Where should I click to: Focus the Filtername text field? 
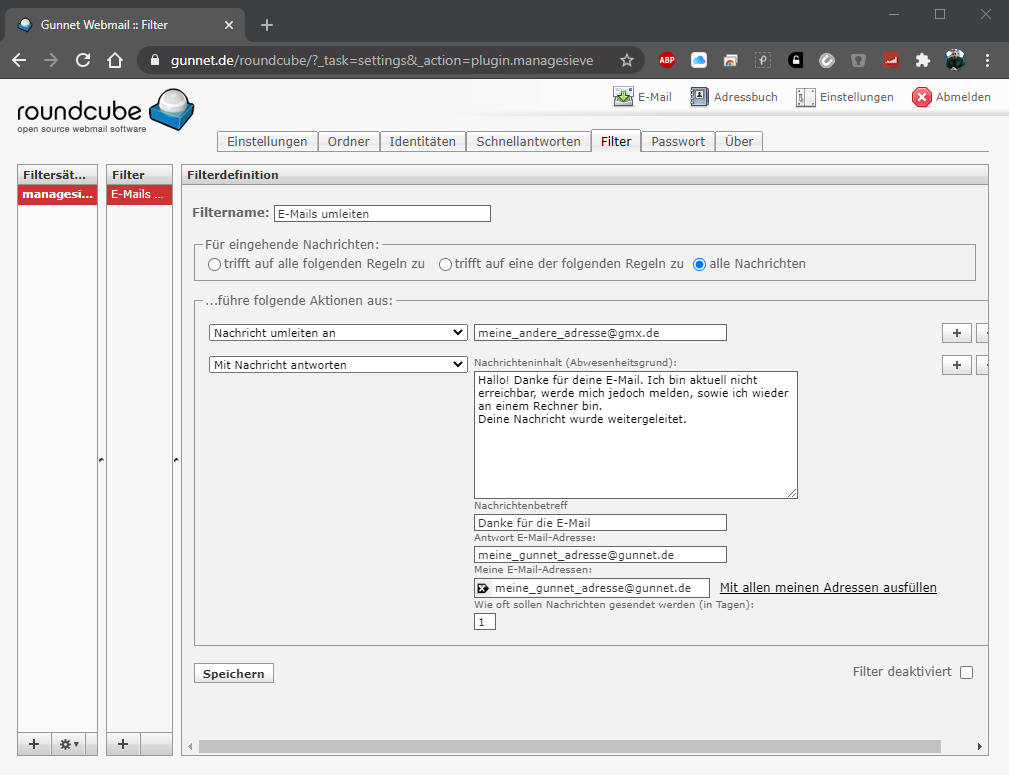tap(382, 214)
